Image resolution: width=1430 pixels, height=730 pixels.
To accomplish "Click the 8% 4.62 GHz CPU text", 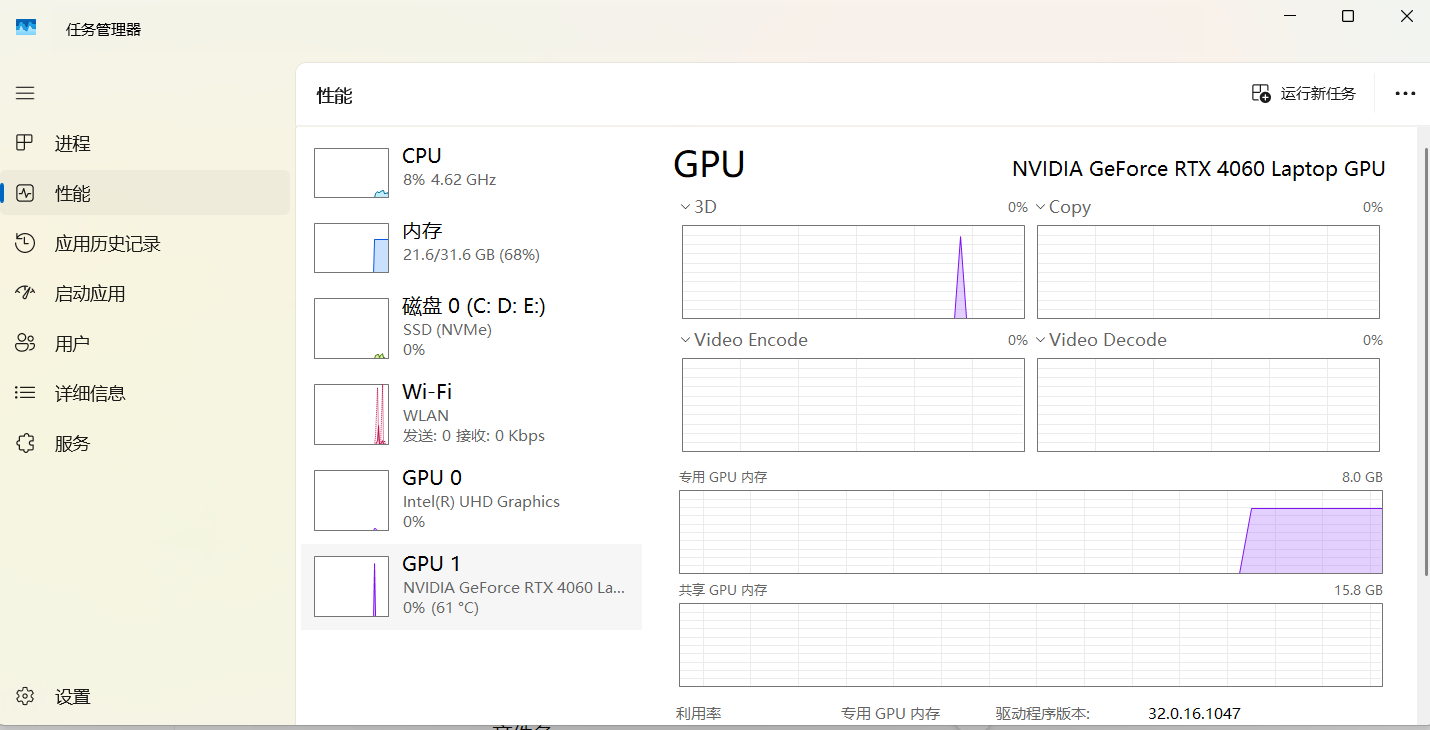I will click(449, 180).
